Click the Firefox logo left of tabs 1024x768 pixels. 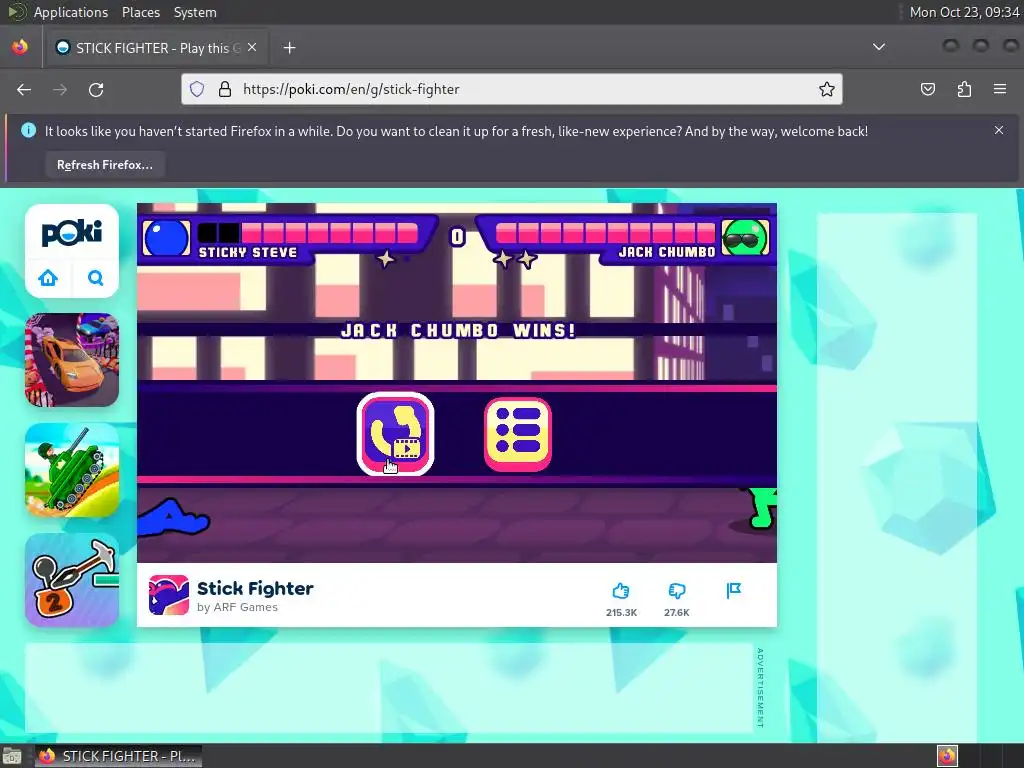click(20, 47)
